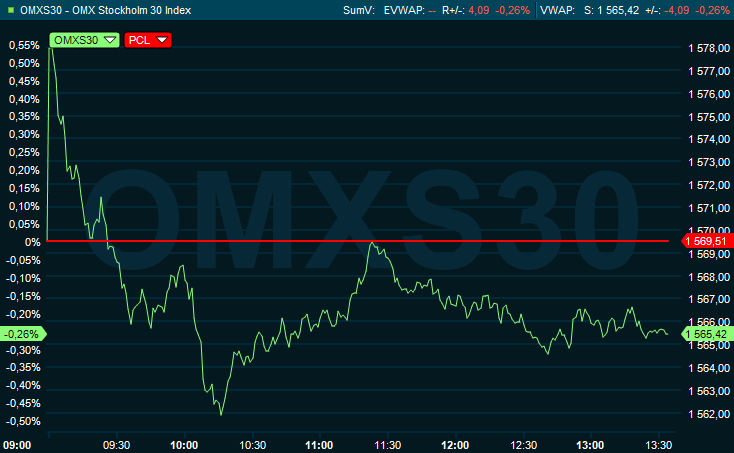Screen dimensions: 734x453
Task: Click the '12:00' time axis label
Action: pyautogui.click(x=455, y=445)
